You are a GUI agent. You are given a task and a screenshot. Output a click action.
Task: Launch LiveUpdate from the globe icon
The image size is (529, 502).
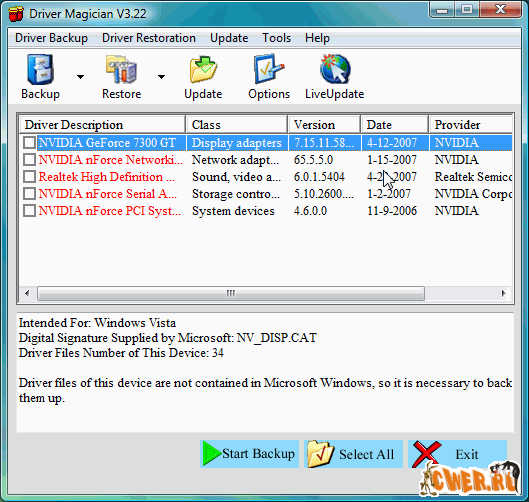coord(335,69)
